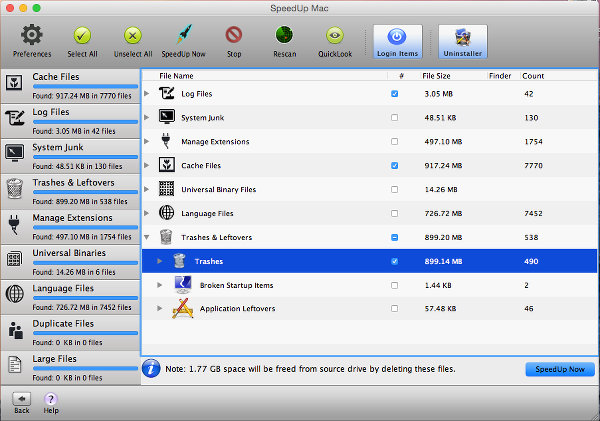Uncheck the Log Files checkbox
This screenshot has width=600, height=421.
click(x=395, y=94)
